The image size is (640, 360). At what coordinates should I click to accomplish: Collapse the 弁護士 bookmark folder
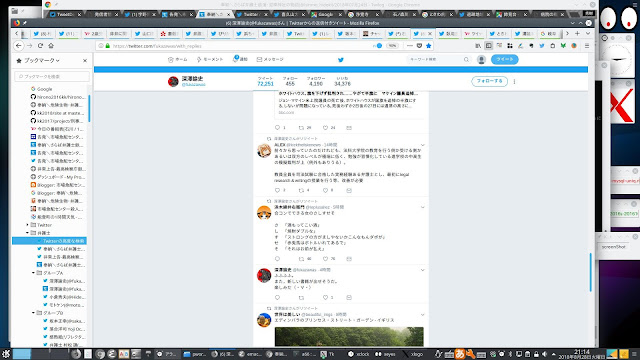tap(27, 233)
